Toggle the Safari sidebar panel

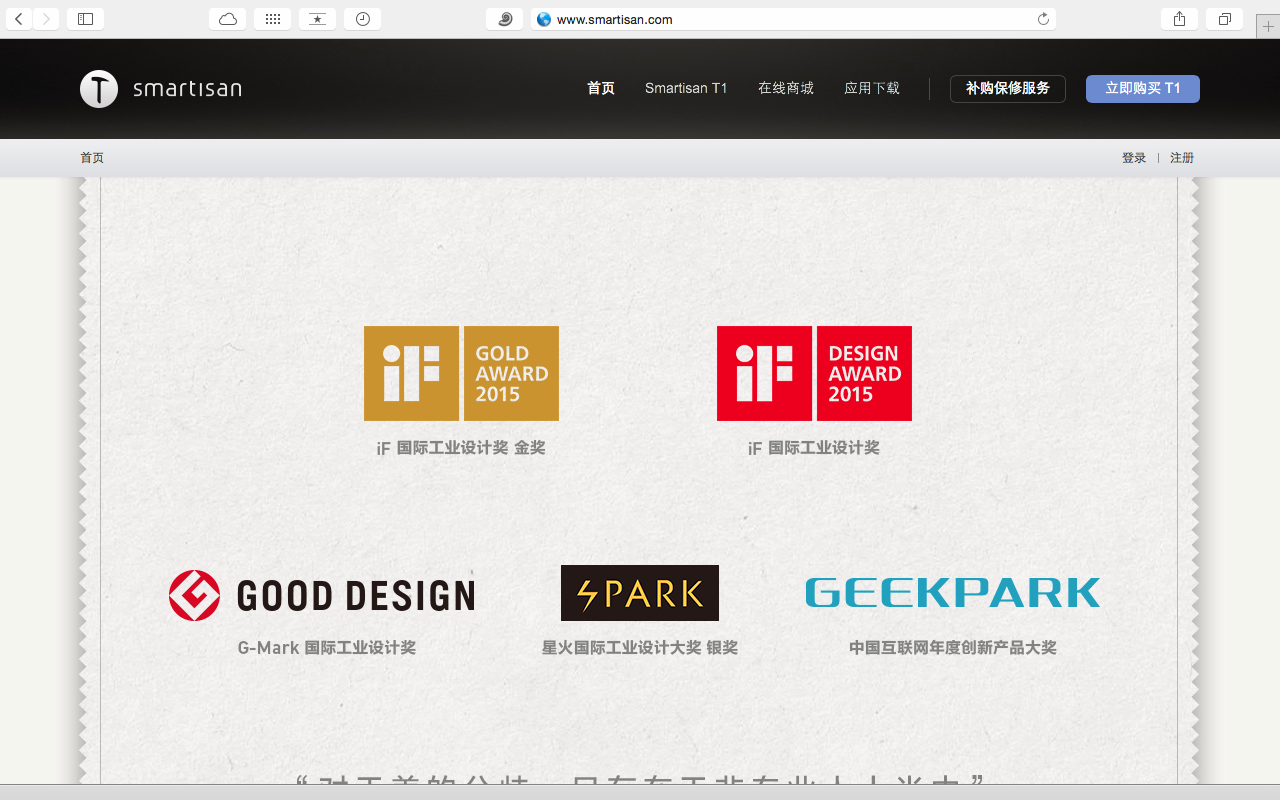coord(85,19)
